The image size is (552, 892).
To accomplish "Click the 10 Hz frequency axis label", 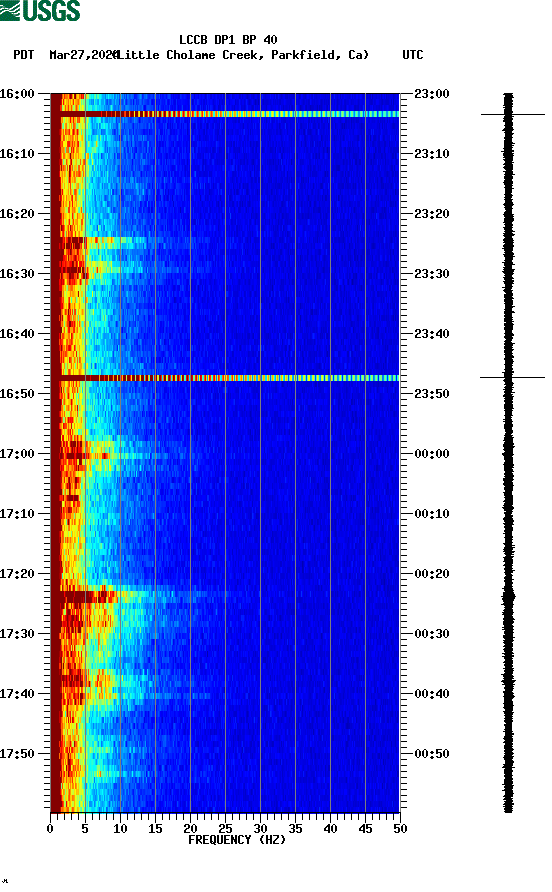I will 120,829.
